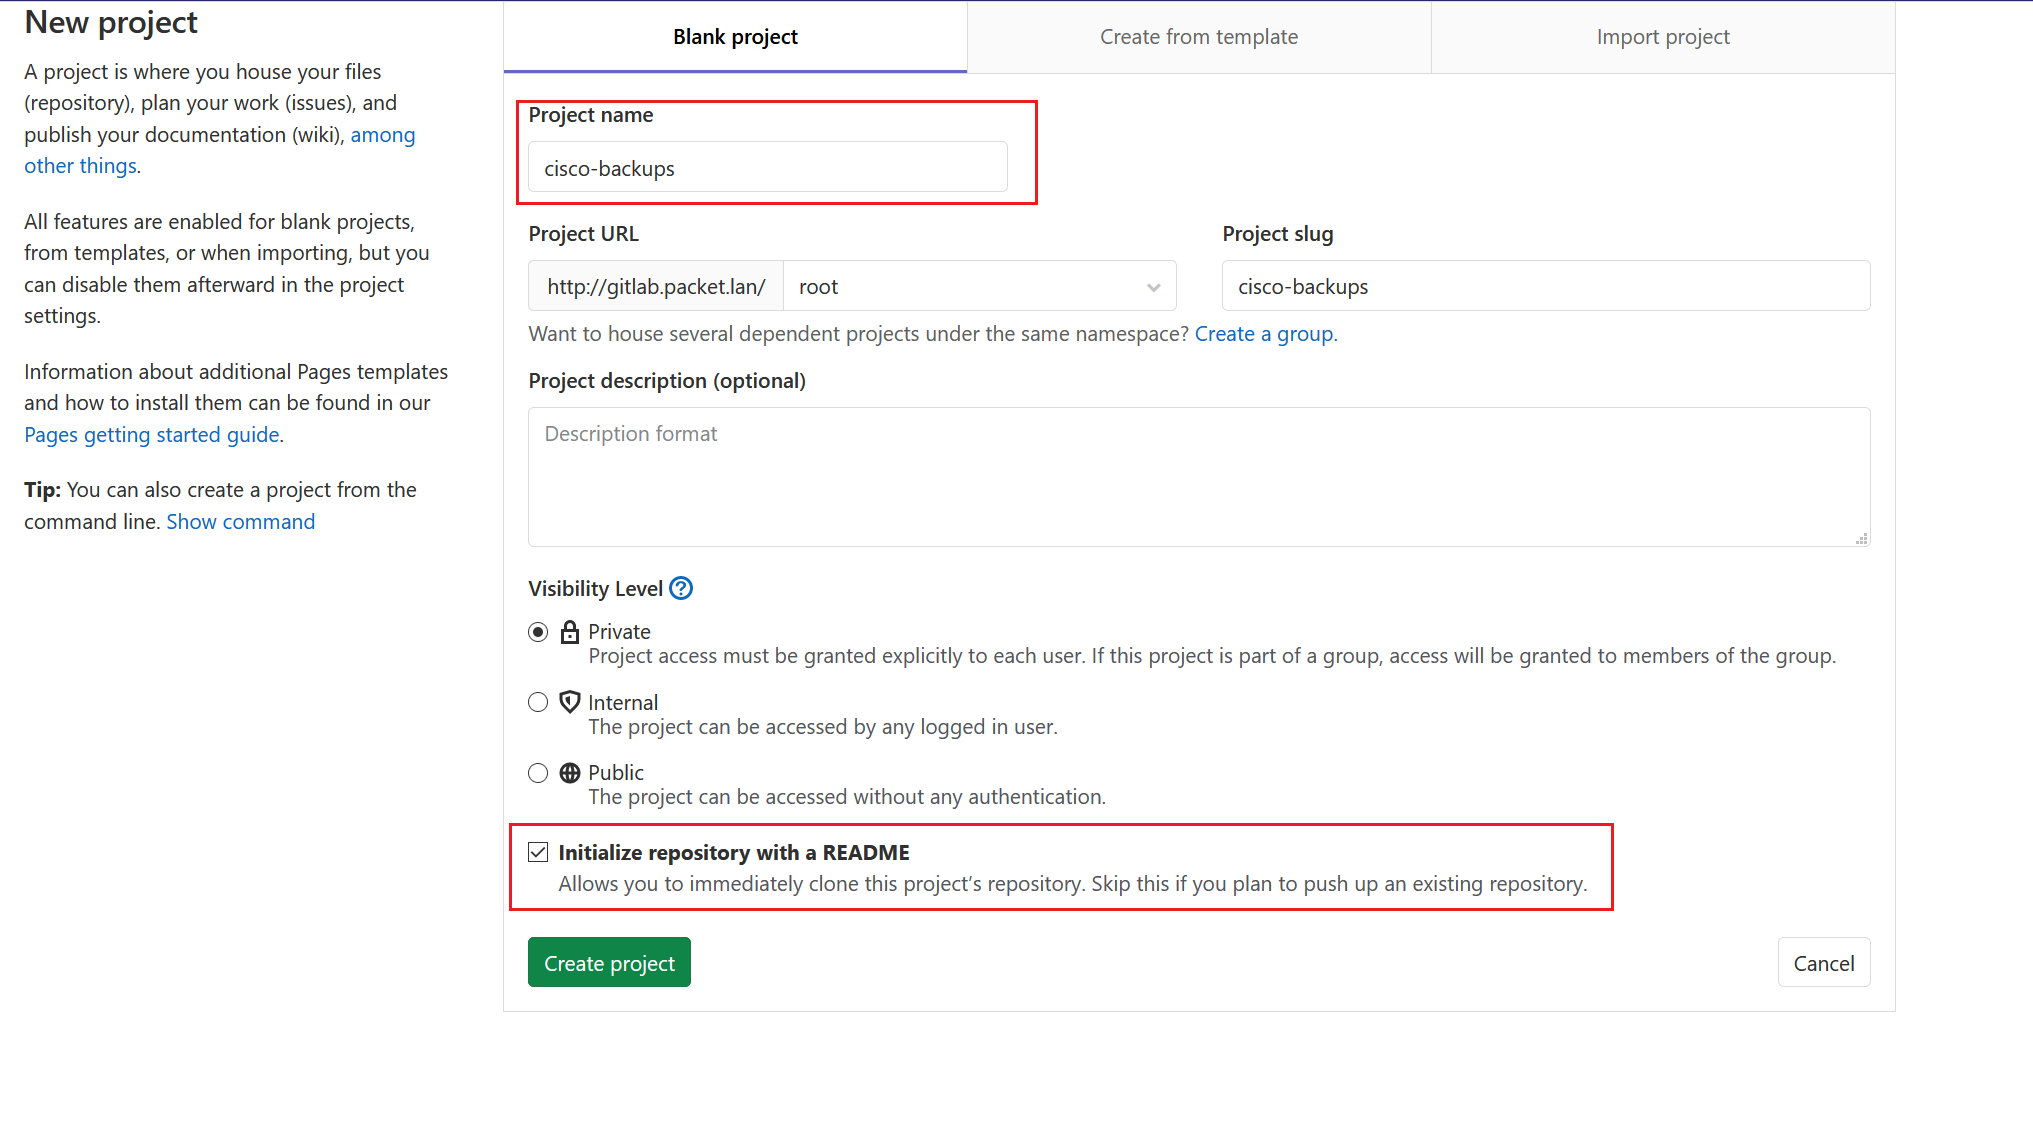The image size is (2033, 1142).
Task: Click the Visibility Level help question icon
Action: pyautogui.click(x=681, y=588)
